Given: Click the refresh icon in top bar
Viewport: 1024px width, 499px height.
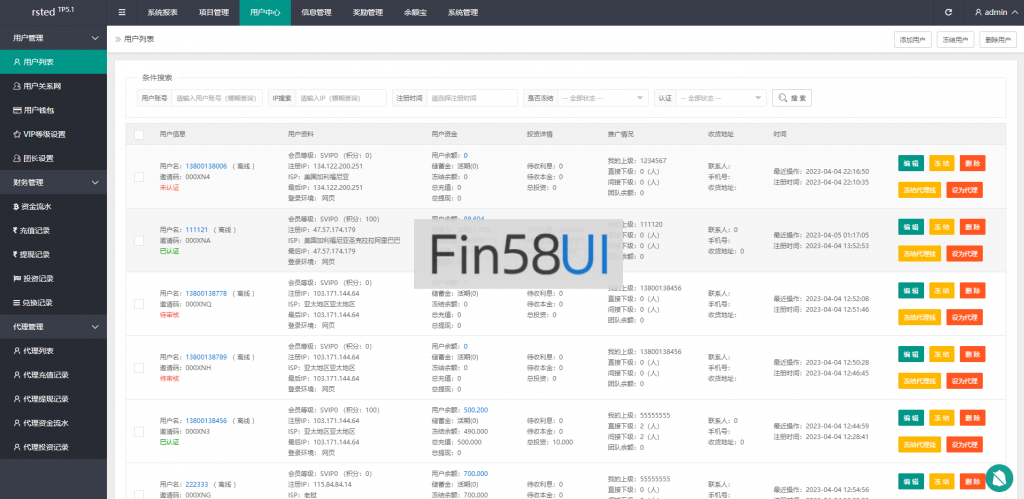Looking at the screenshot, I should [948, 13].
